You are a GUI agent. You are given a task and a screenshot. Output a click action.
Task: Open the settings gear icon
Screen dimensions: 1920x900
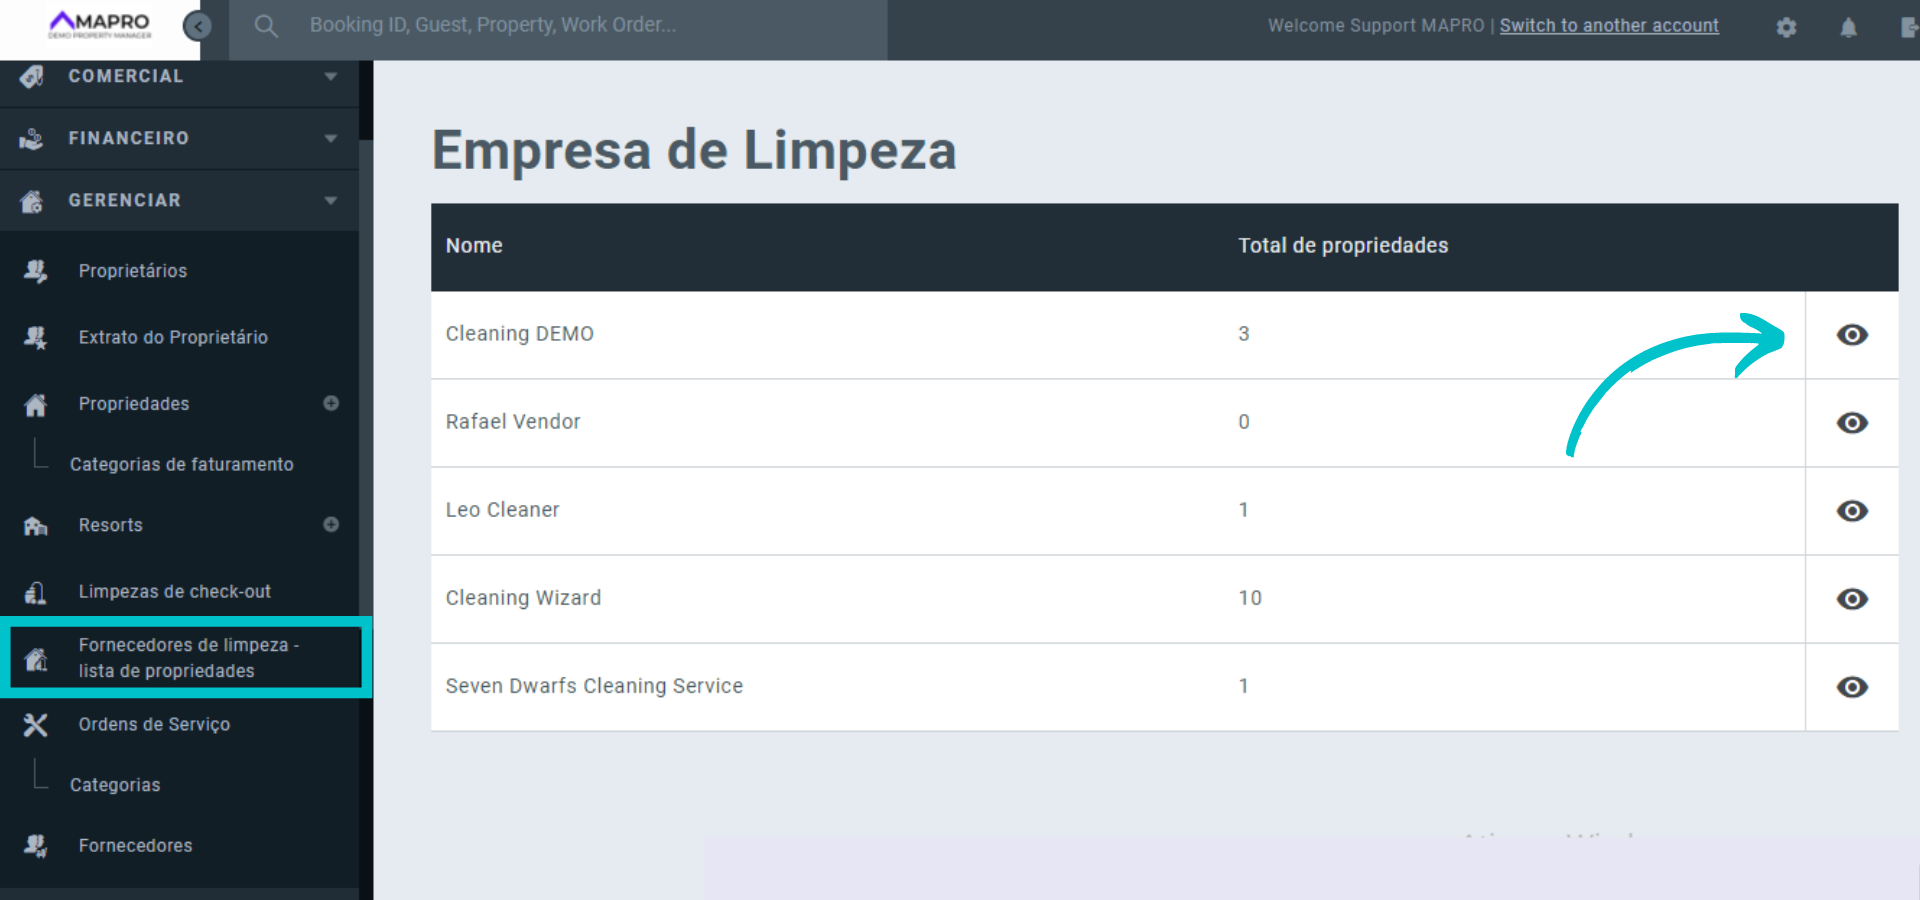1786,27
